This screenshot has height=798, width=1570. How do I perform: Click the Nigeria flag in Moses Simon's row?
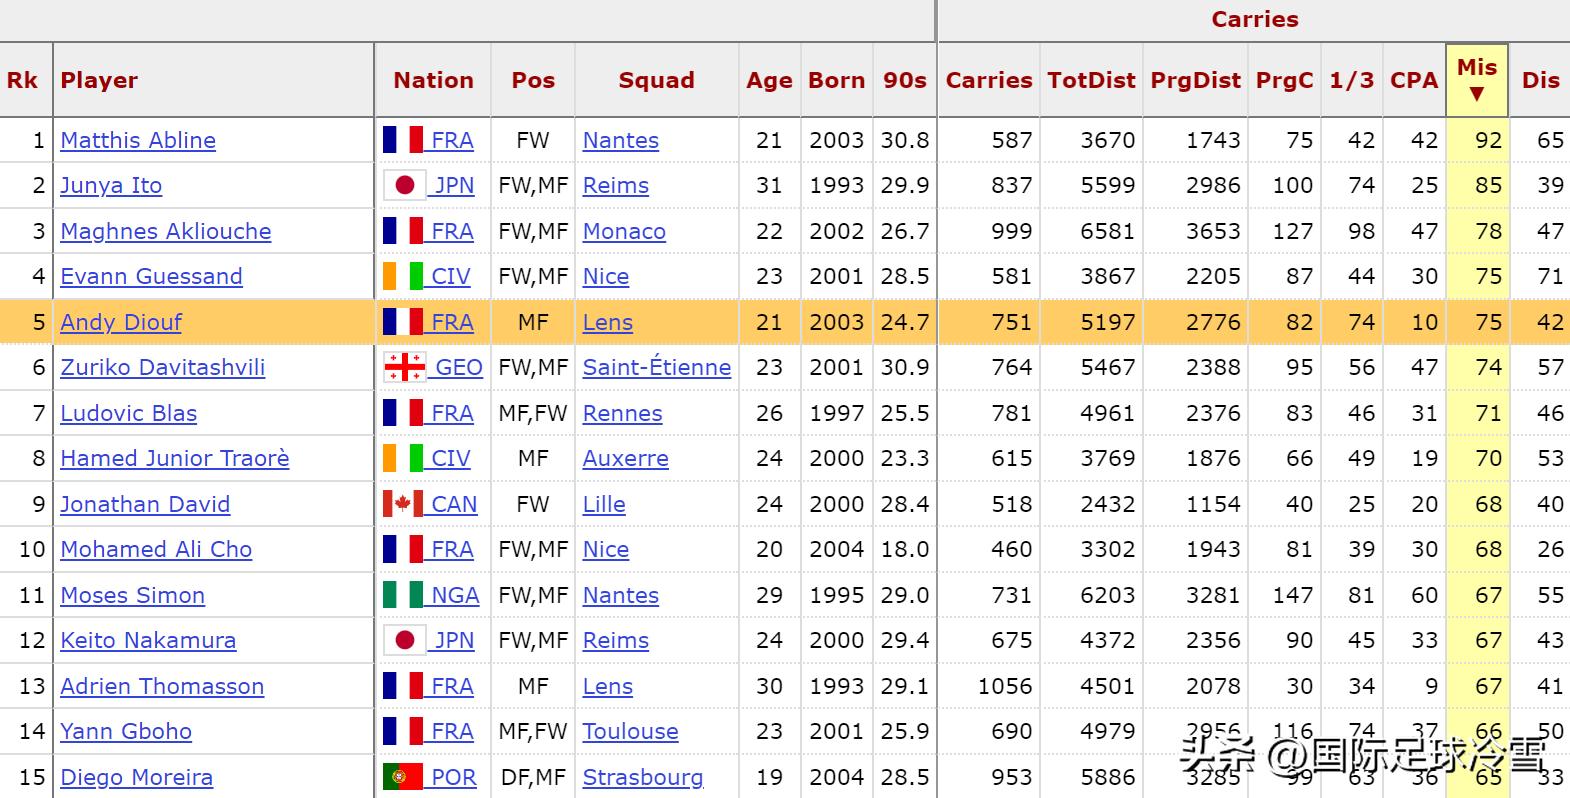coord(403,595)
